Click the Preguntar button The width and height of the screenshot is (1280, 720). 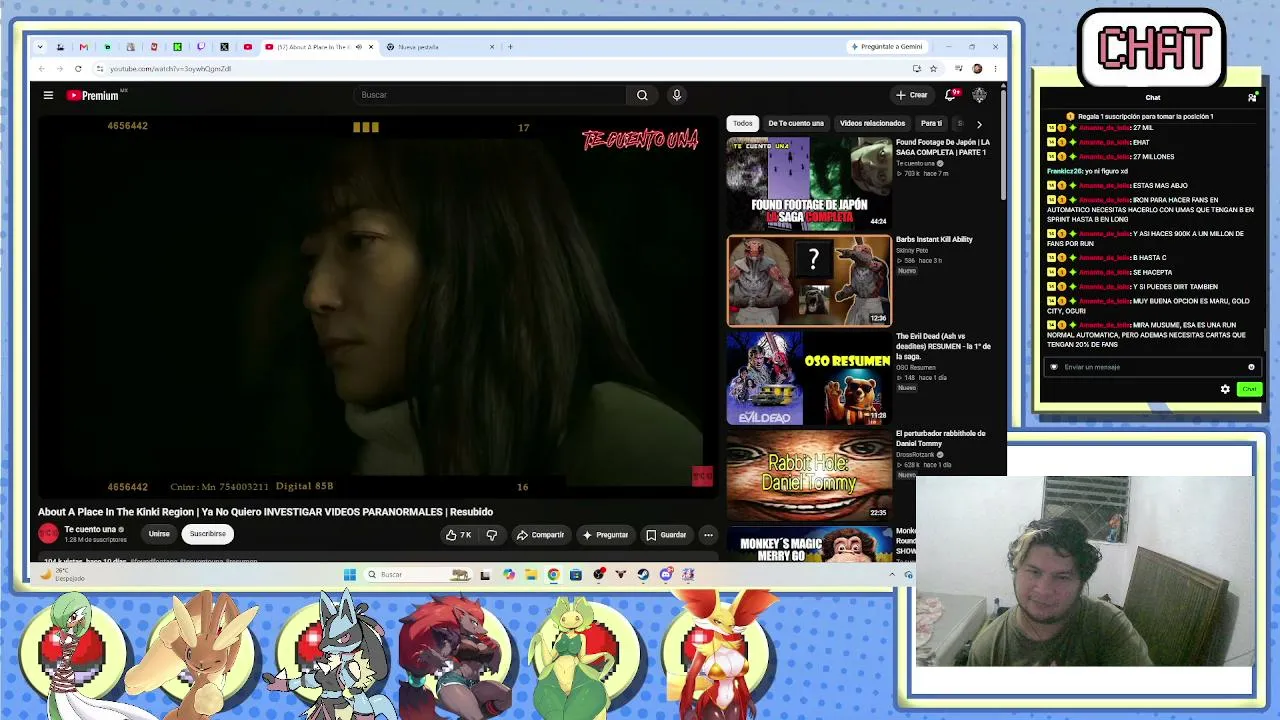[x=605, y=535]
